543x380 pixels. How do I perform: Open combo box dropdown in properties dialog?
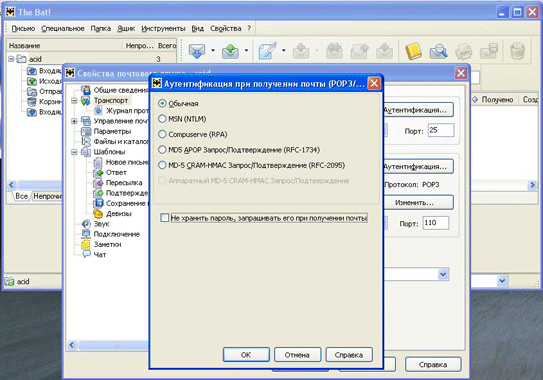click(x=443, y=274)
